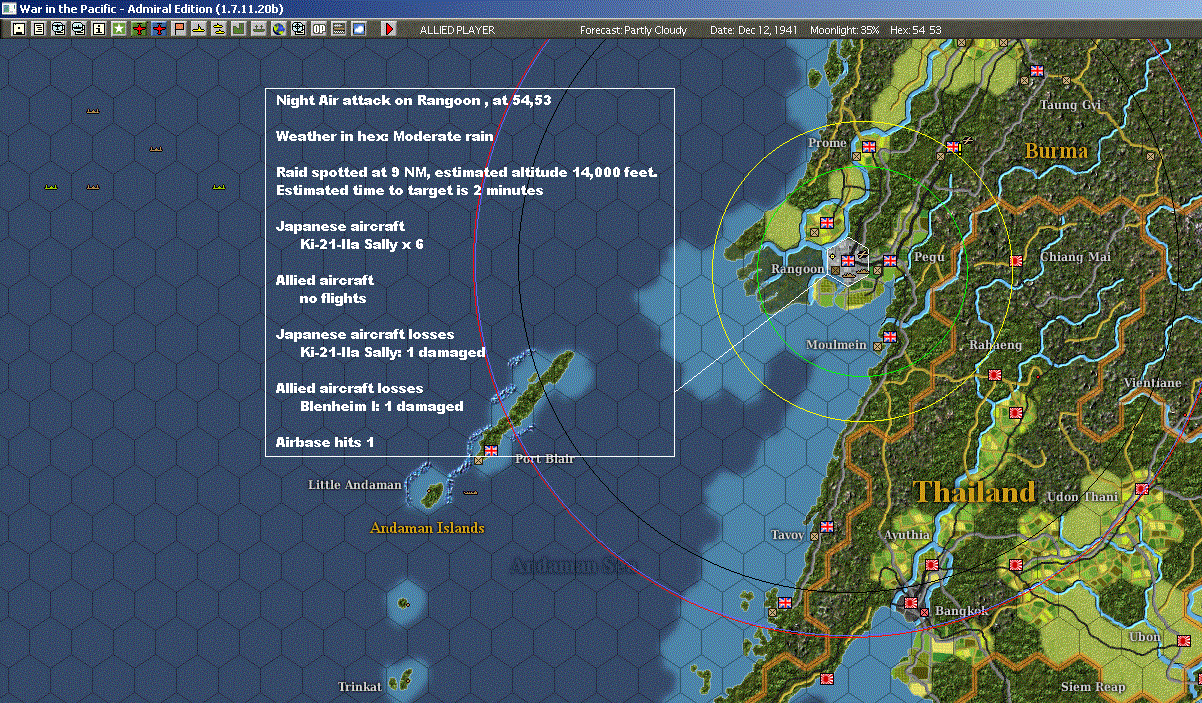
Task: Click the Little Andaman island label
Action: 355,485
